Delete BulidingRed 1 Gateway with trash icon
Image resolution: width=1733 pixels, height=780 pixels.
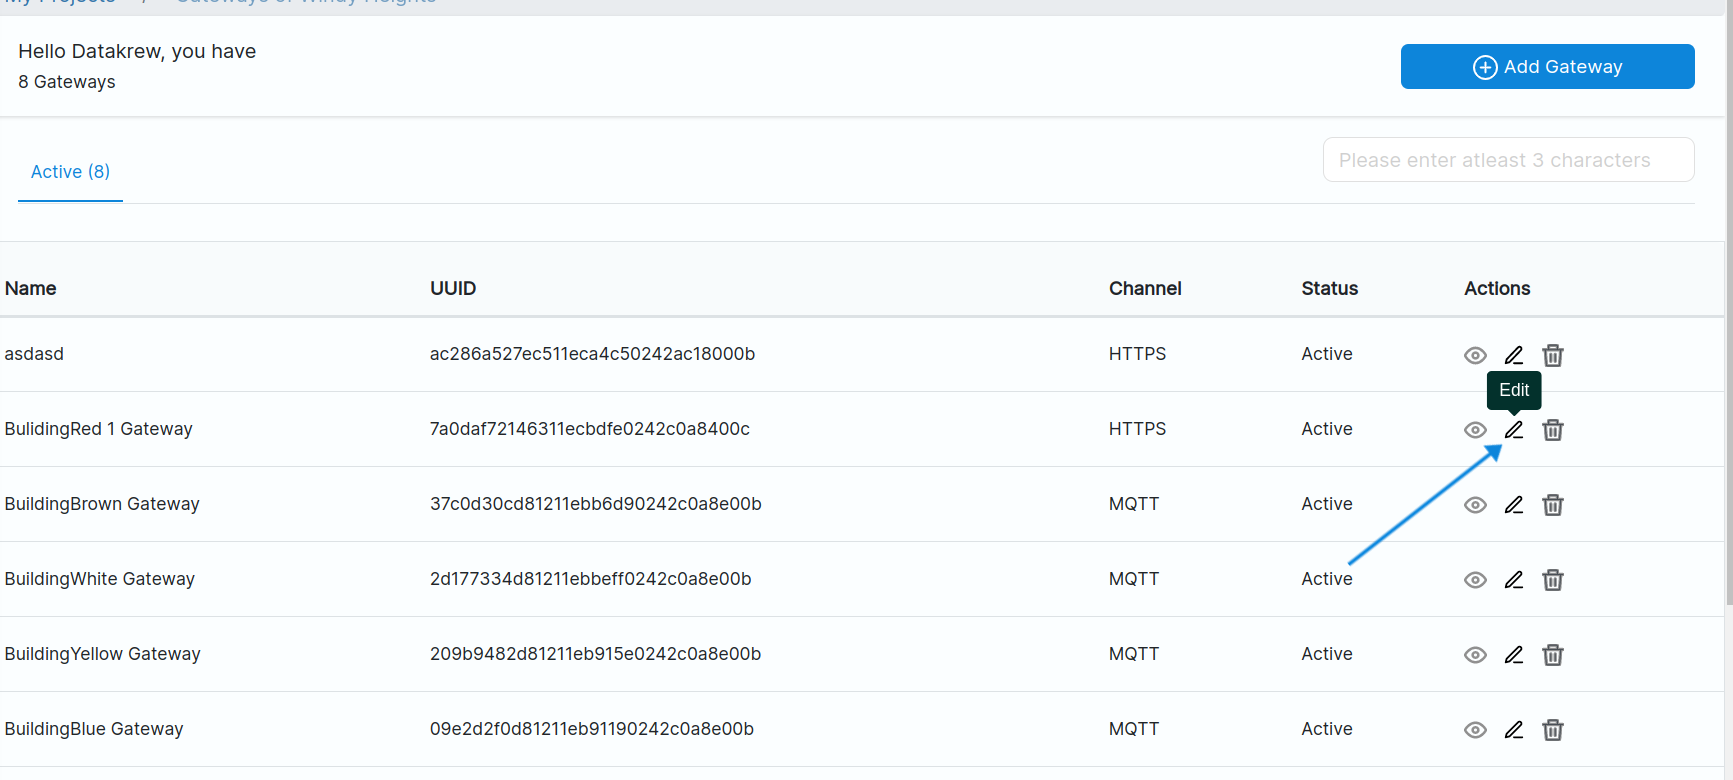pyautogui.click(x=1553, y=430)
